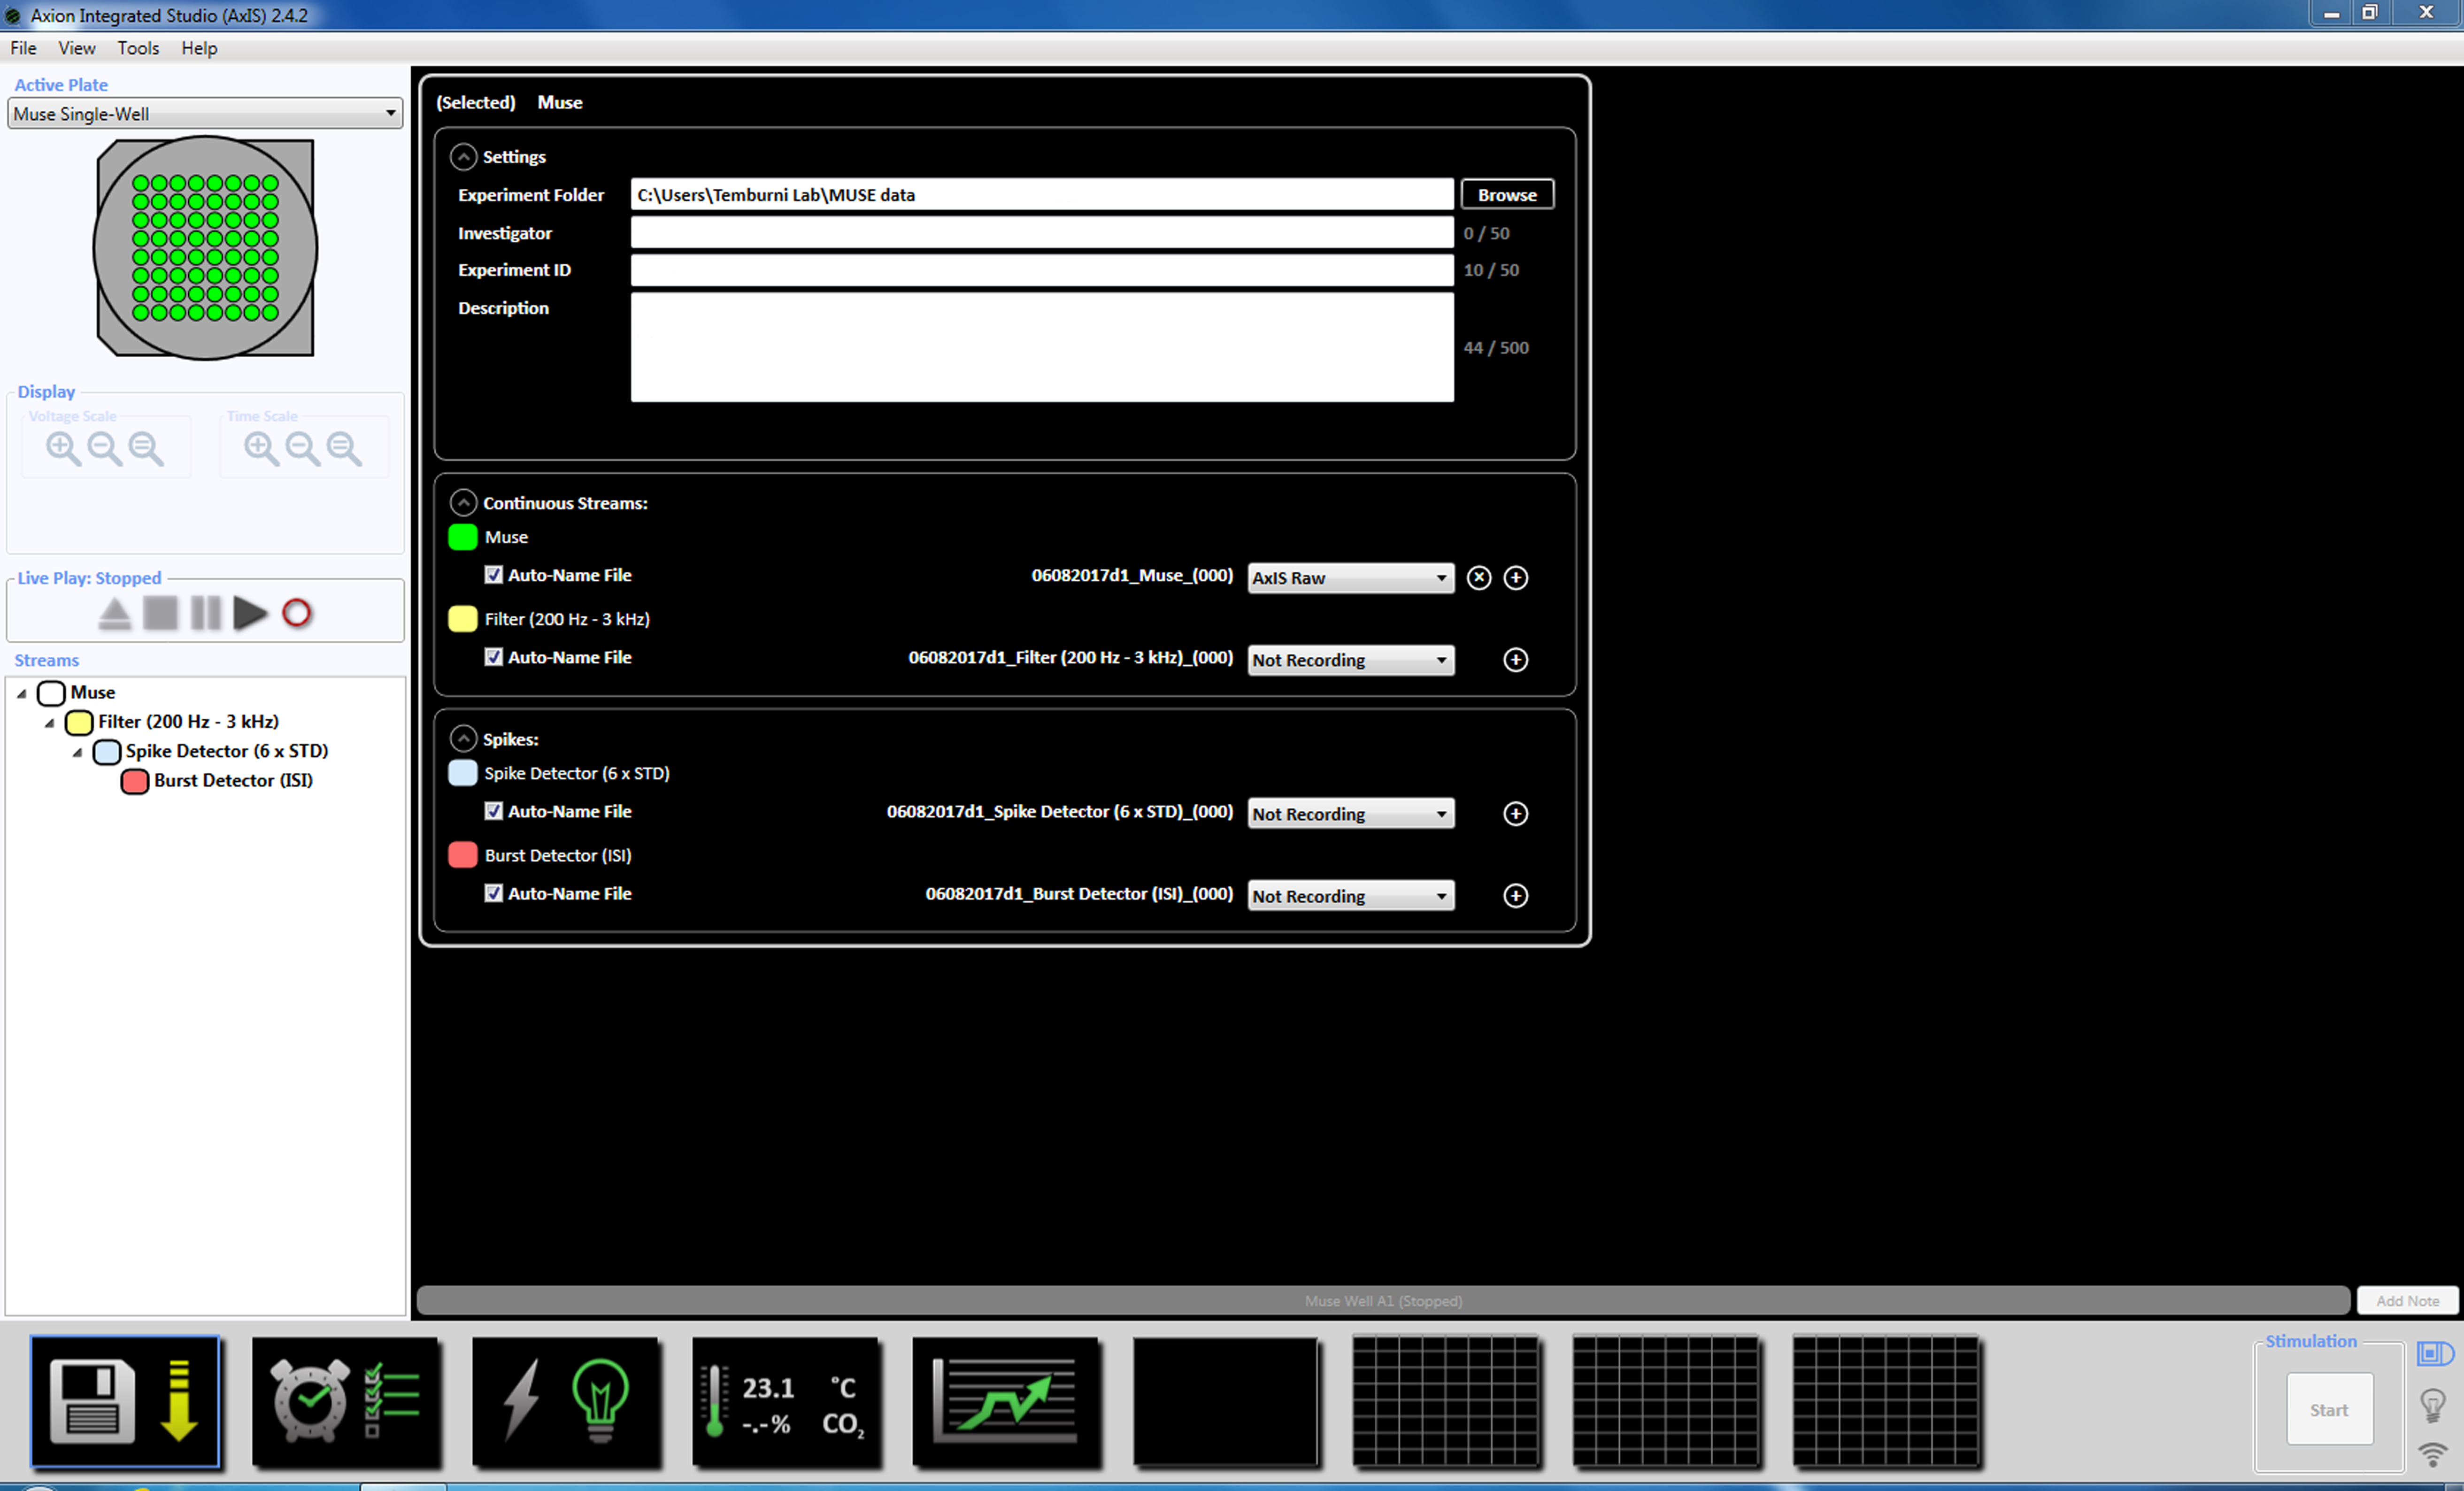Remove the AxIS Raw Muse recording
The width and height of the screenshot is (2464, 1491).
[1478, 577]
